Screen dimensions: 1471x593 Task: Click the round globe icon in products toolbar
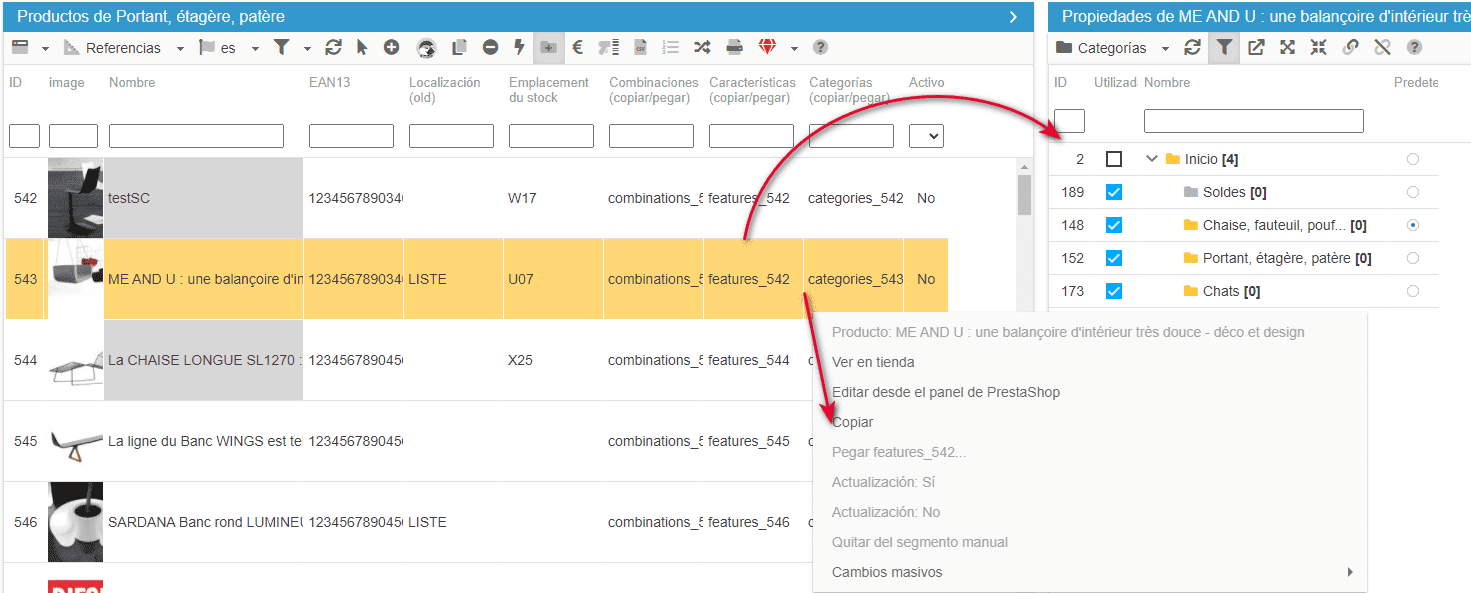[x=426, y=48]
